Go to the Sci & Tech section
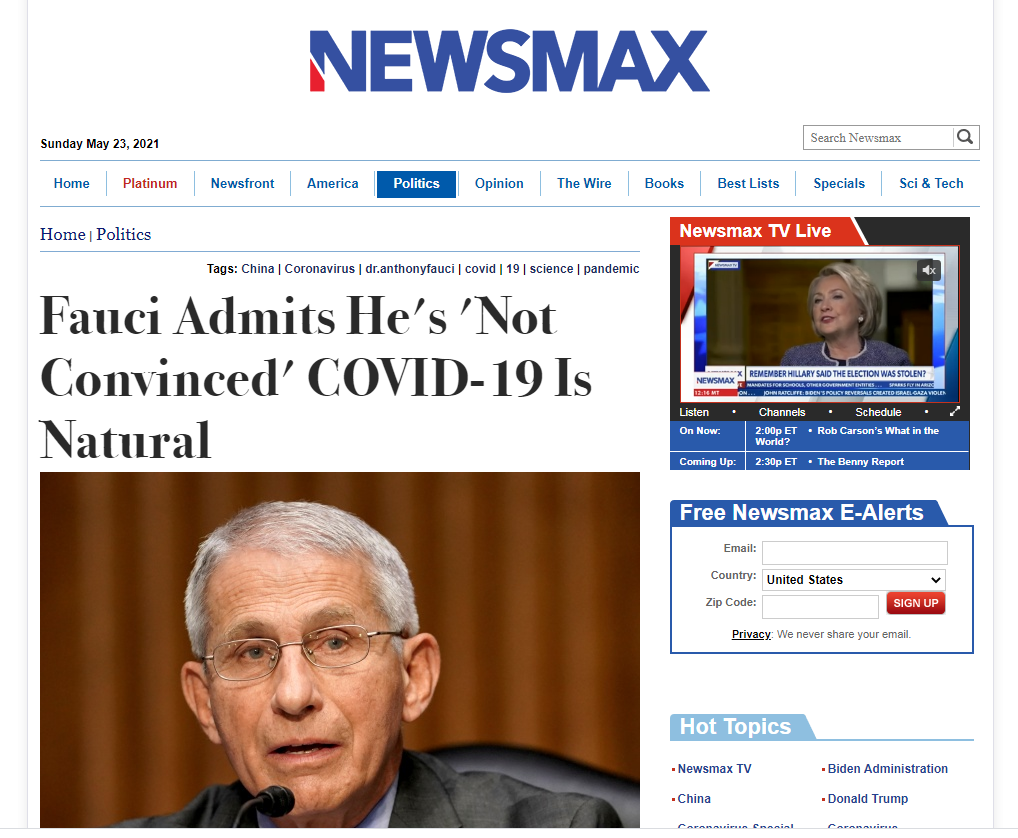 (x=931, y=184)
